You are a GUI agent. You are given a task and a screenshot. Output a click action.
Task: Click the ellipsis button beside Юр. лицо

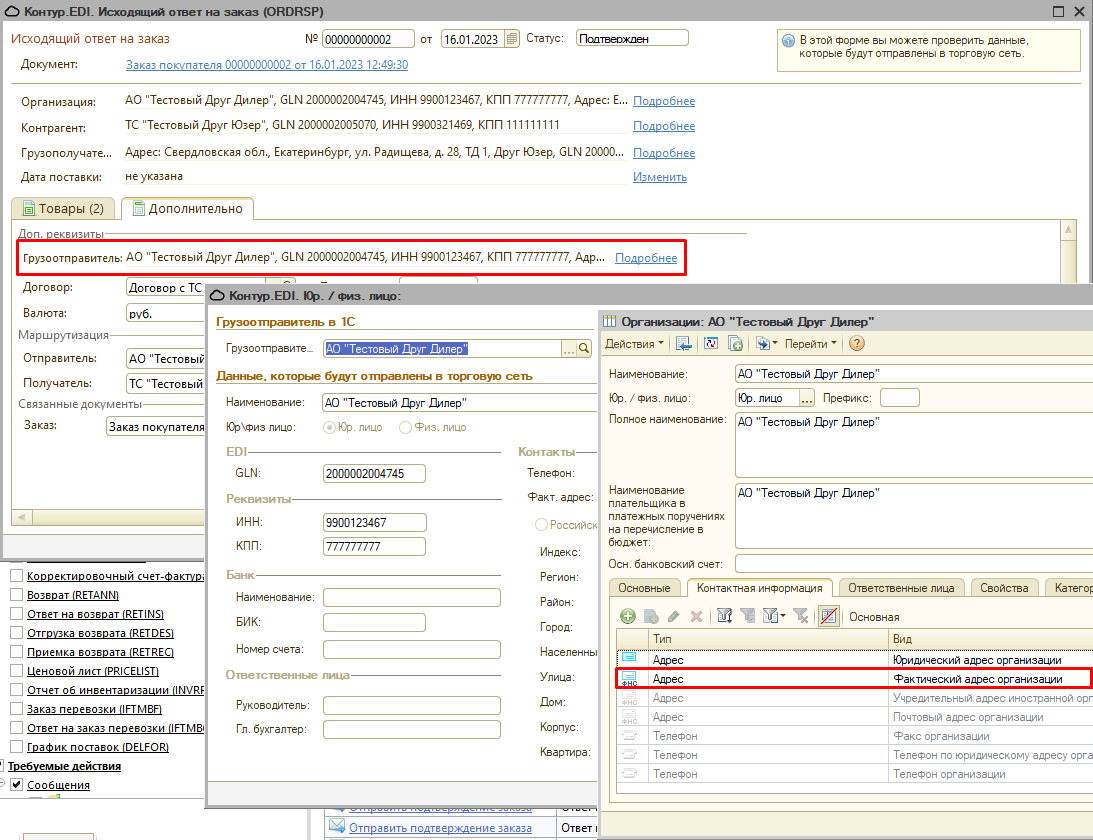[x=807, y=398]
